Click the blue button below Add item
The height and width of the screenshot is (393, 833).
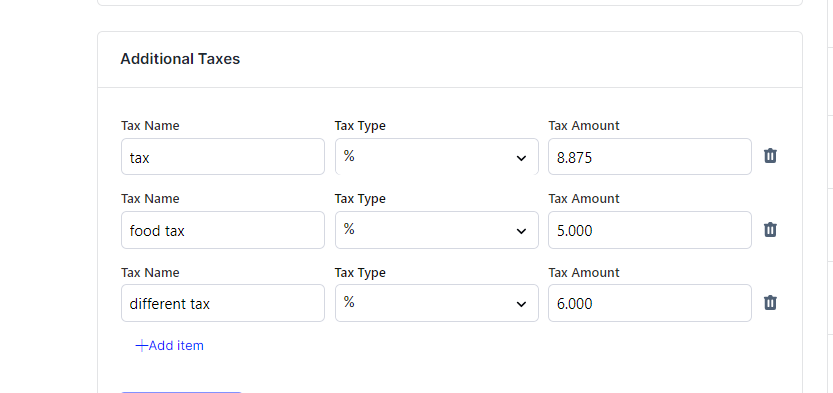point(181,392)
